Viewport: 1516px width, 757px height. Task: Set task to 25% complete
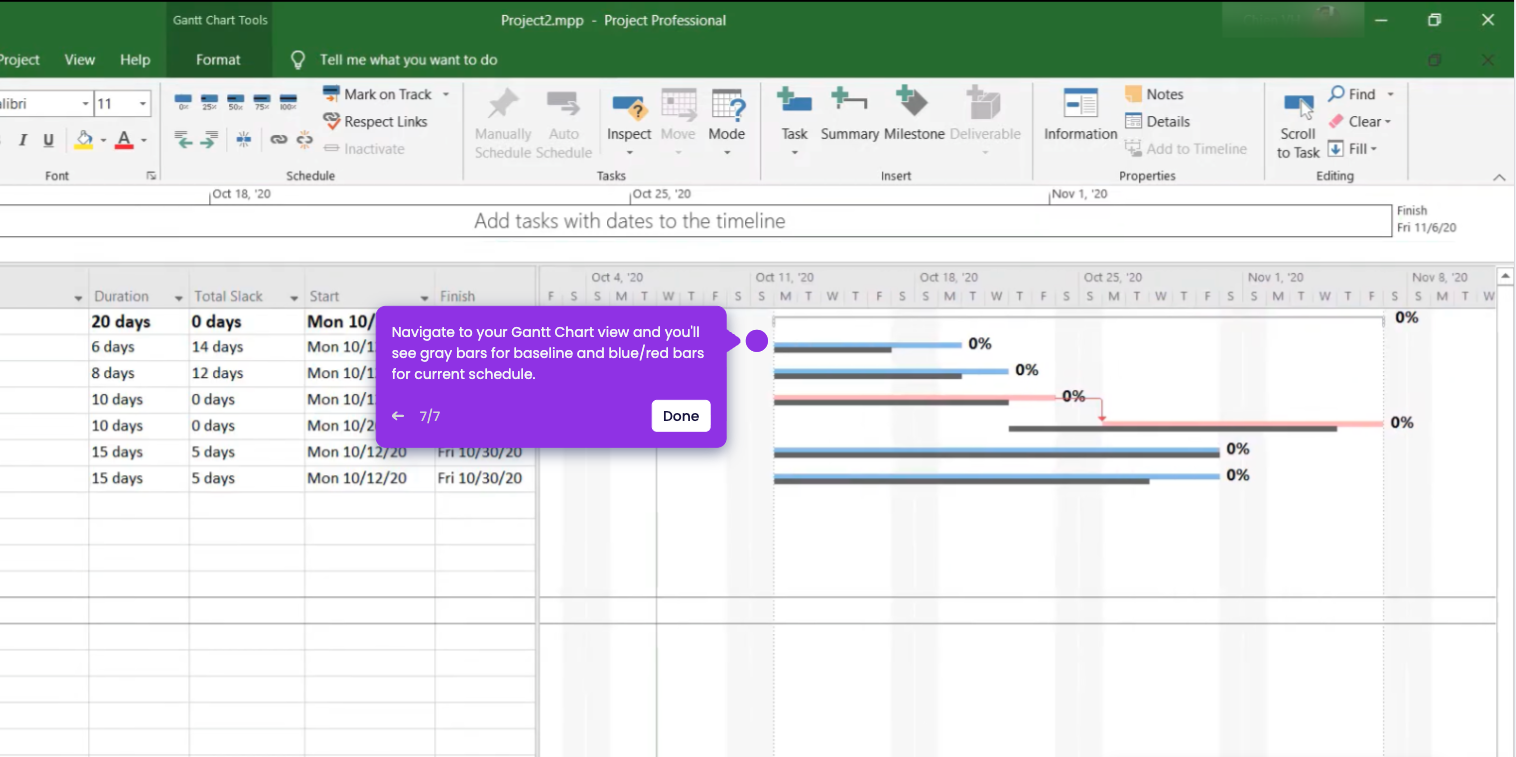pyautogui.click(x=209, y=101)
